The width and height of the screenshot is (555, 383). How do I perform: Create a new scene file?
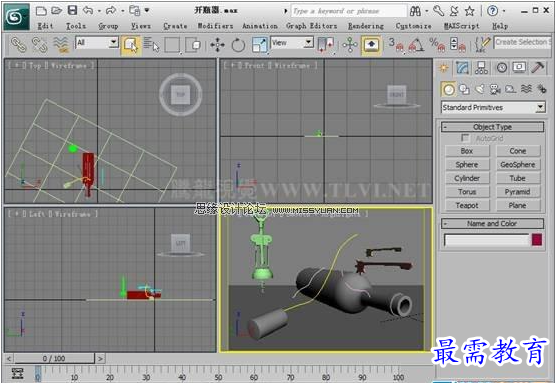(x=41, y=11)
